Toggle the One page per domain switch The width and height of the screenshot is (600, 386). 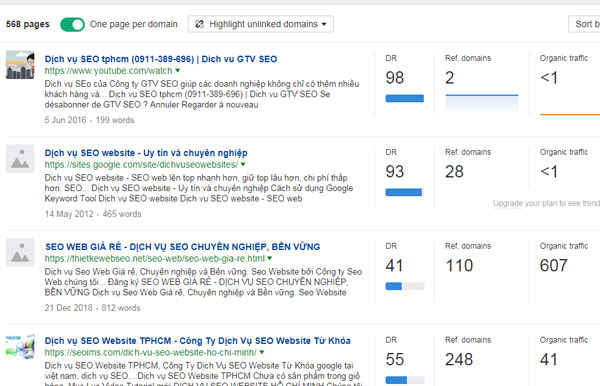pyautogui.click(x=72, y=24)
